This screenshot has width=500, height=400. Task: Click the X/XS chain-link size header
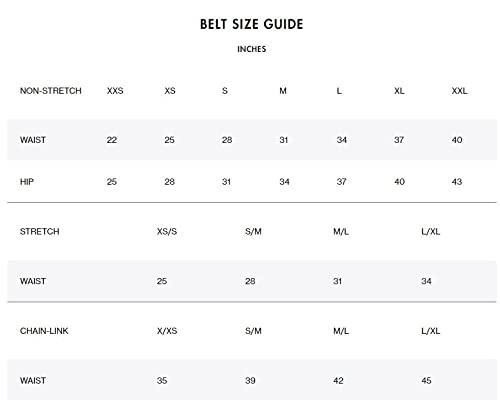pos(167,331)
